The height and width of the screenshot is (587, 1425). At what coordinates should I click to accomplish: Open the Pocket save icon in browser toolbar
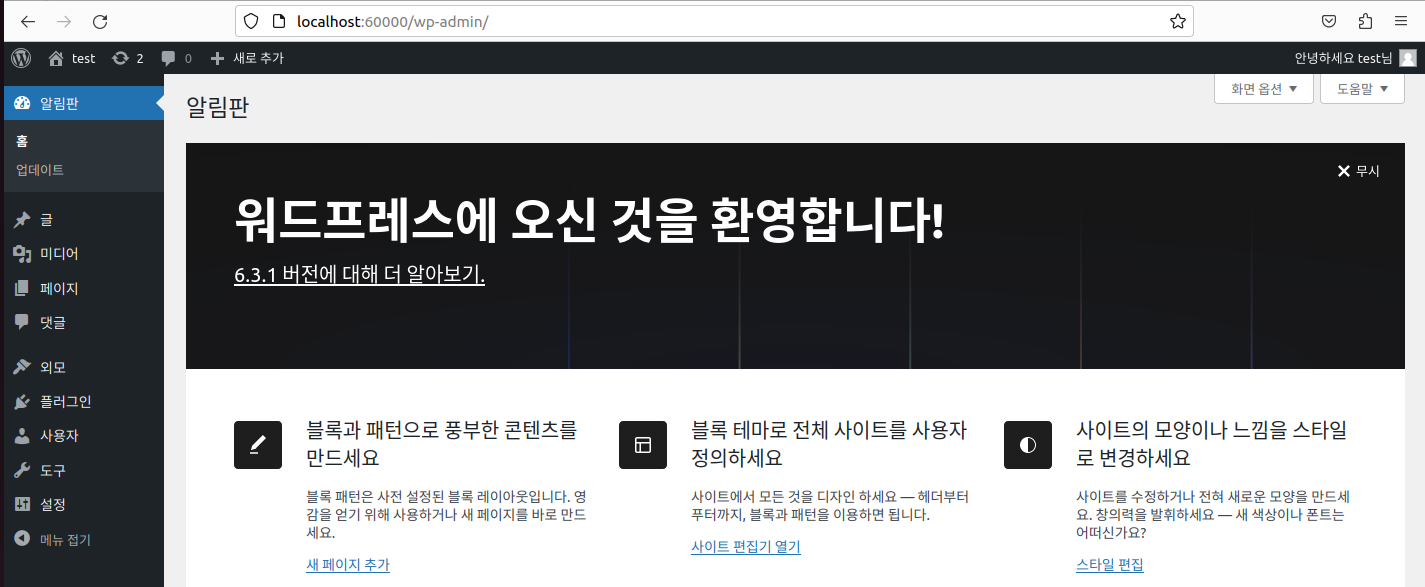(1329, 21)
